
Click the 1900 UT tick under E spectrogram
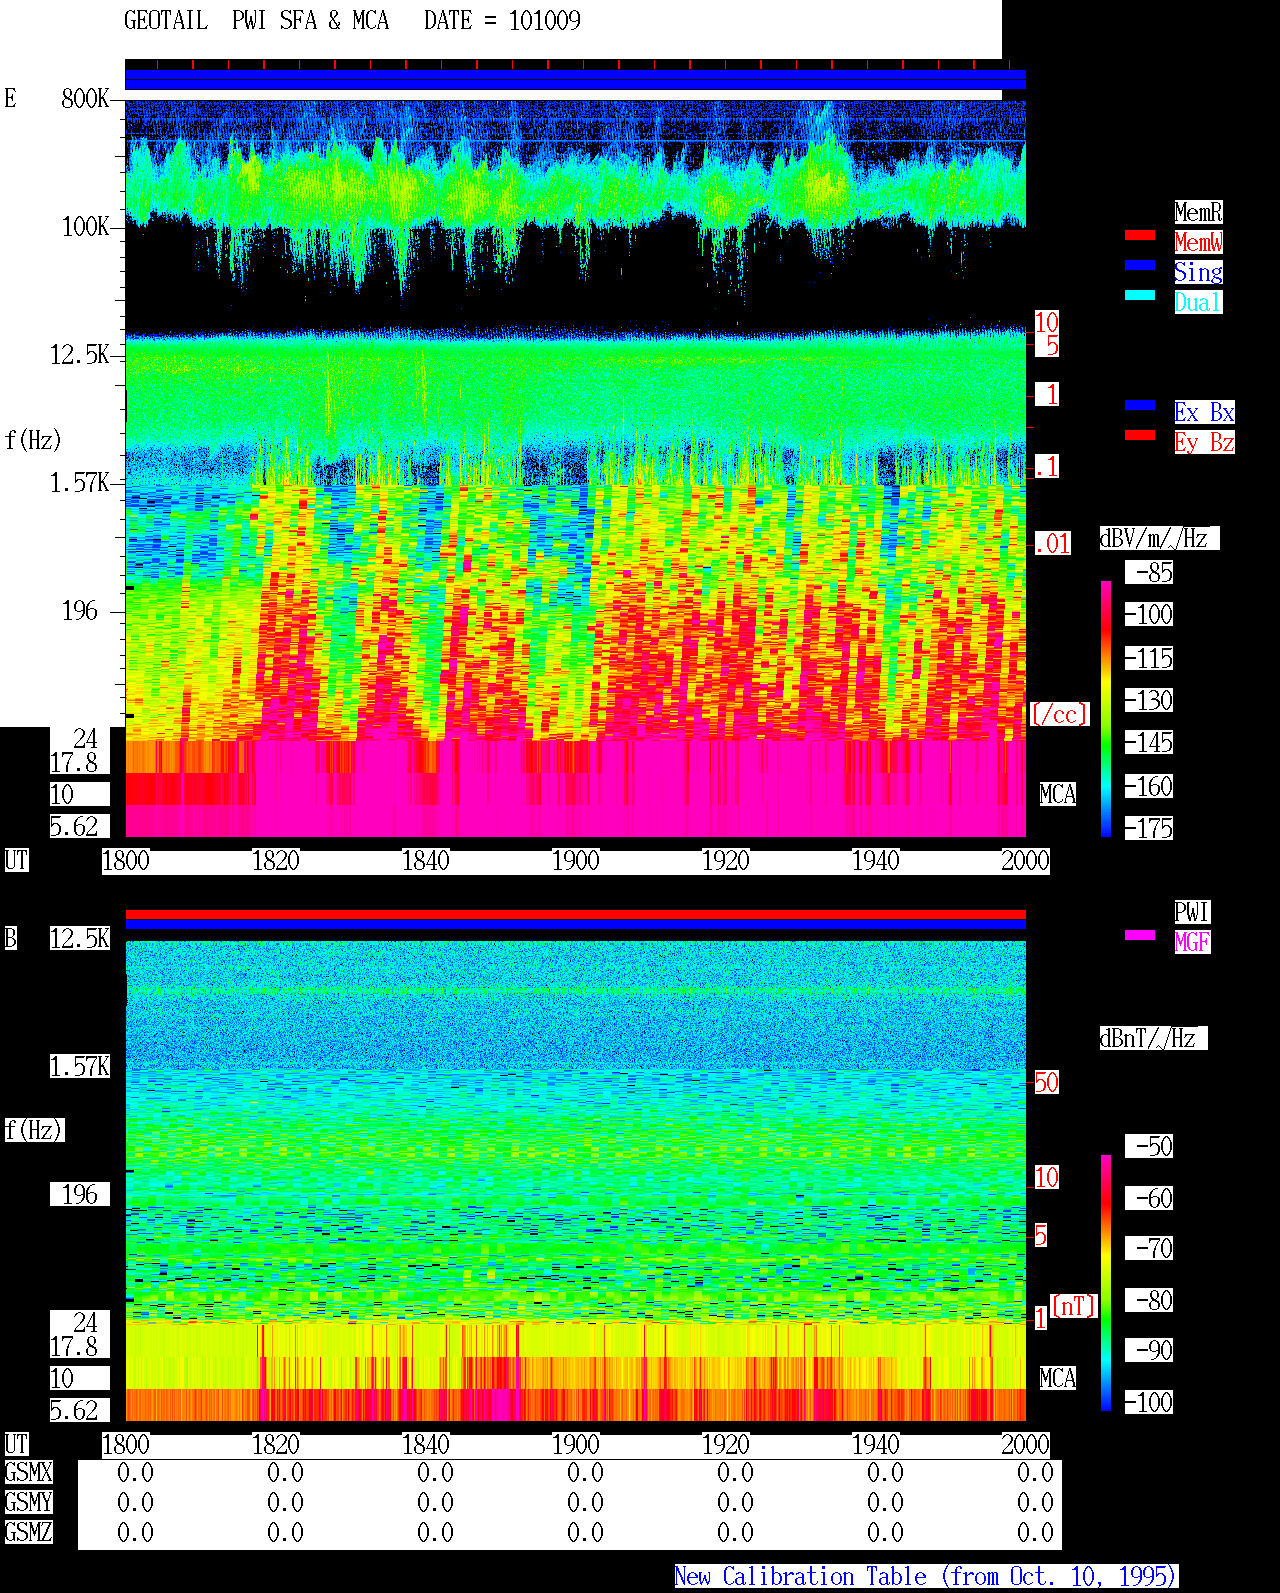point(575,861)
